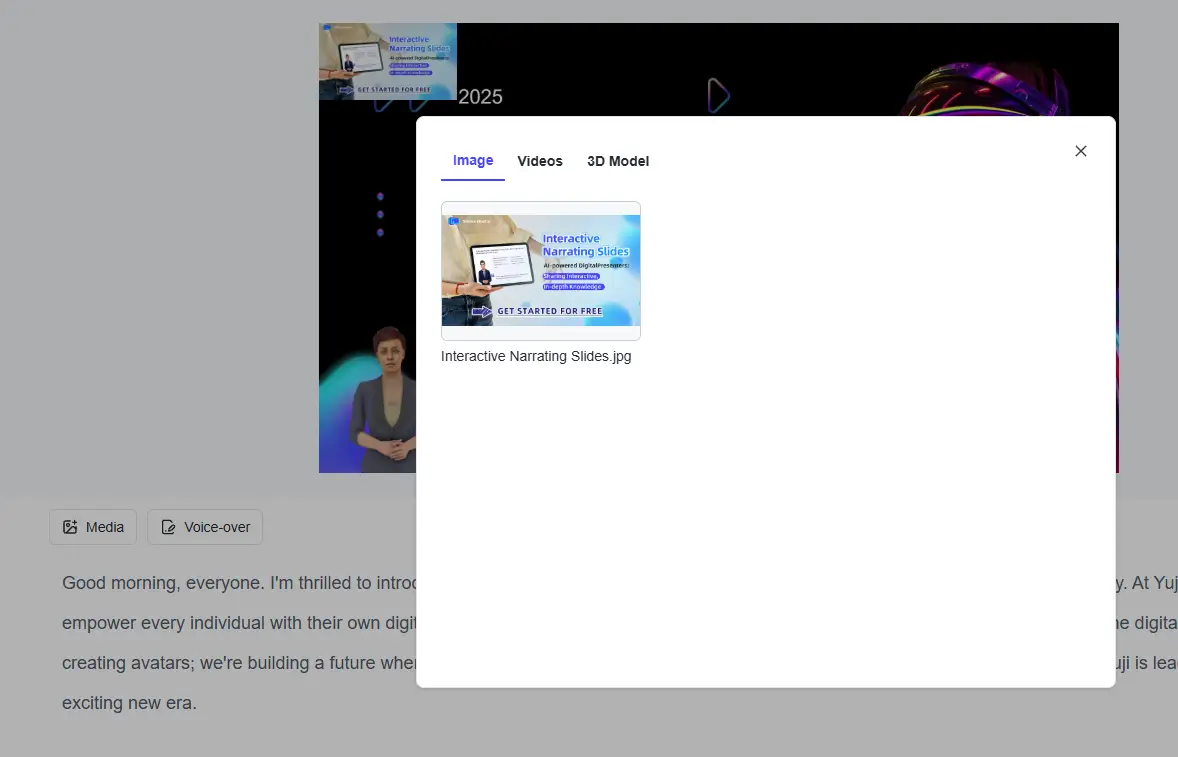Open the Voice-over button
The image size is (1178, 757).
click(205, 527)
